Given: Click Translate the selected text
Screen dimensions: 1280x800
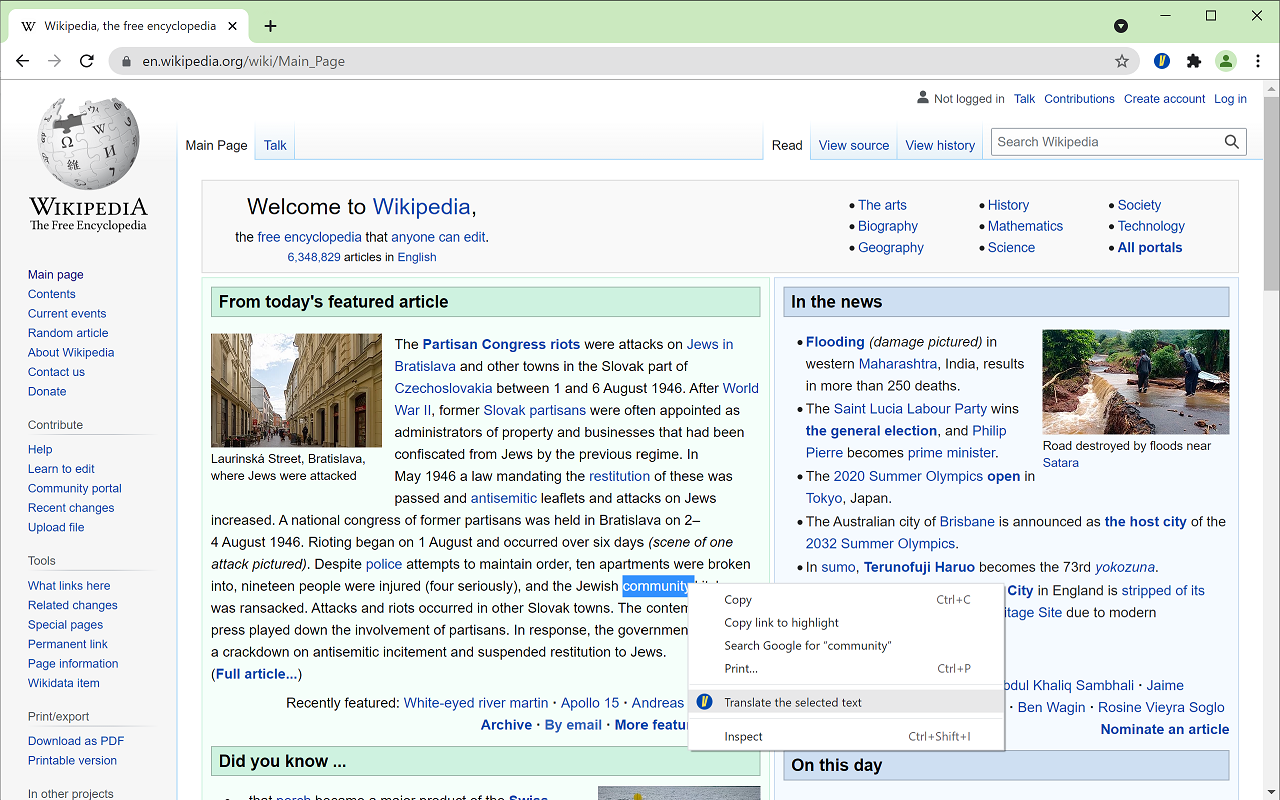Looking at the screenshot, I should point(846,702).
